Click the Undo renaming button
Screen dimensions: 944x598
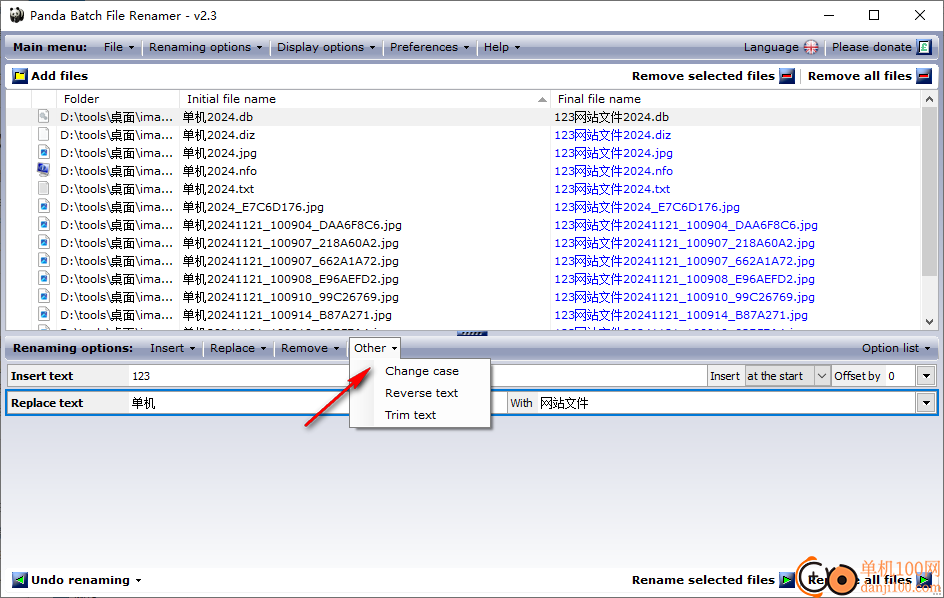[x=80, y=580]
